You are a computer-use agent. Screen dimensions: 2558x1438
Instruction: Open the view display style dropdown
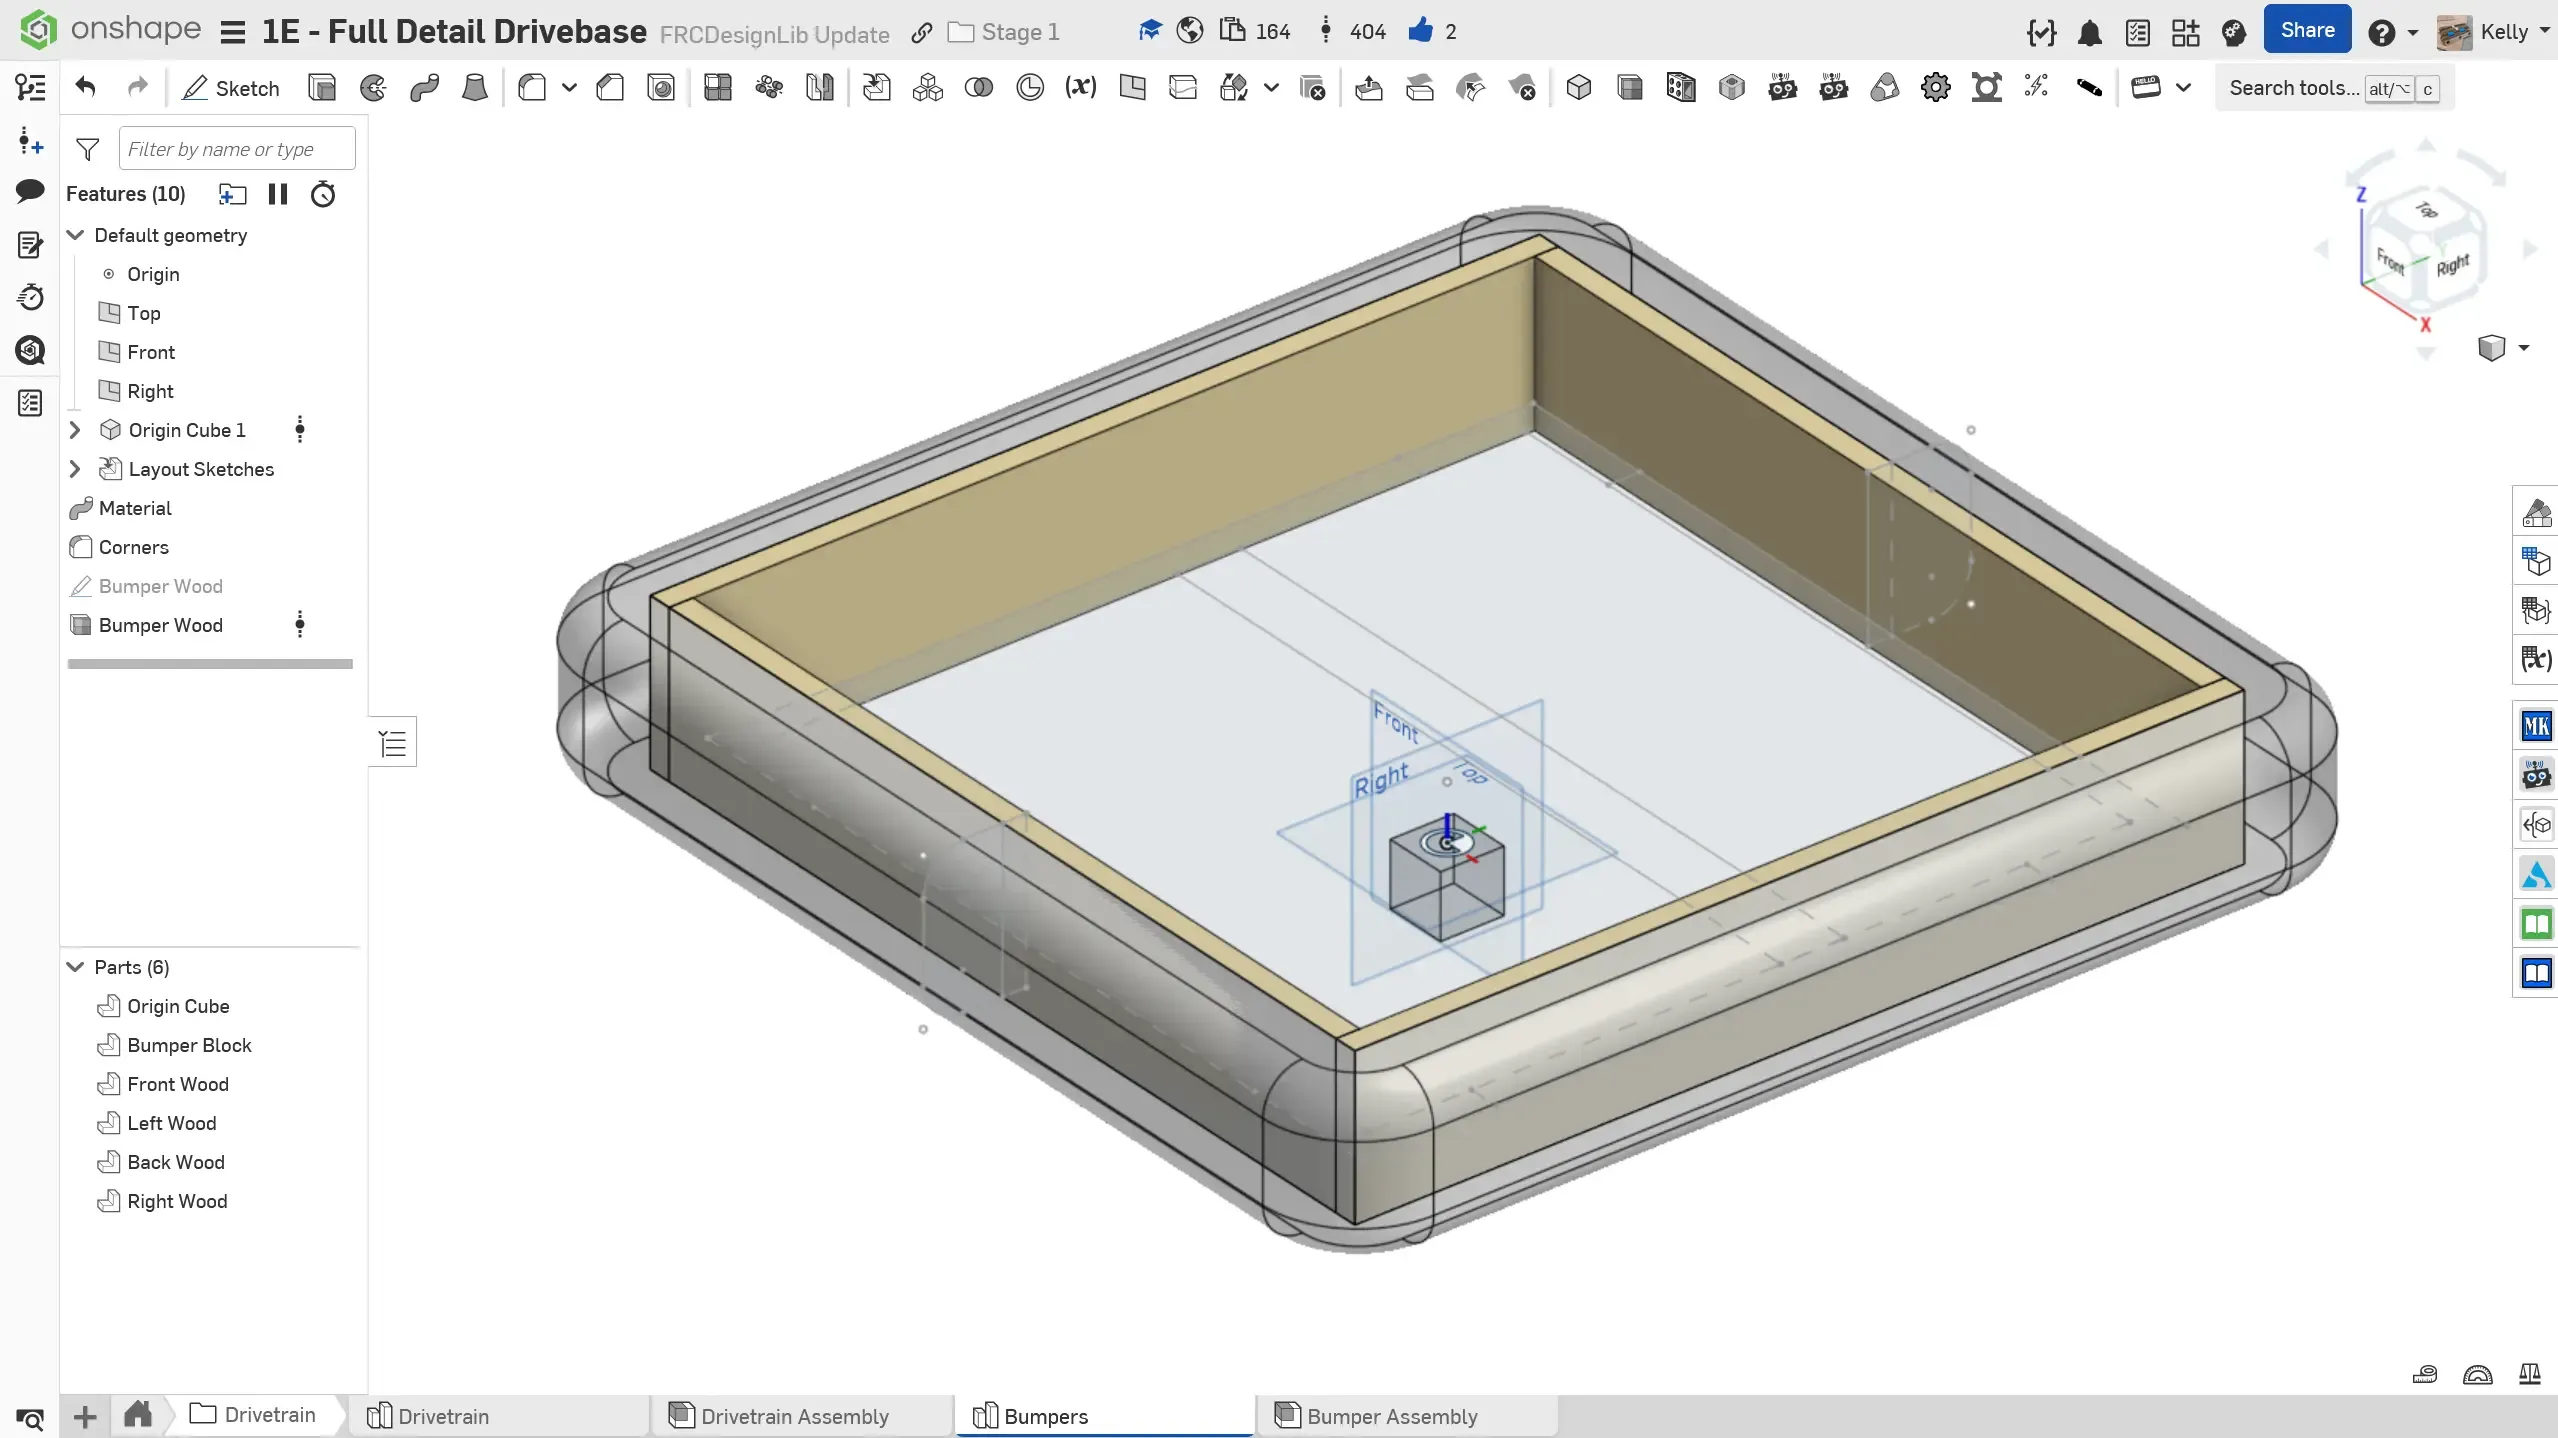point(2523,348)
